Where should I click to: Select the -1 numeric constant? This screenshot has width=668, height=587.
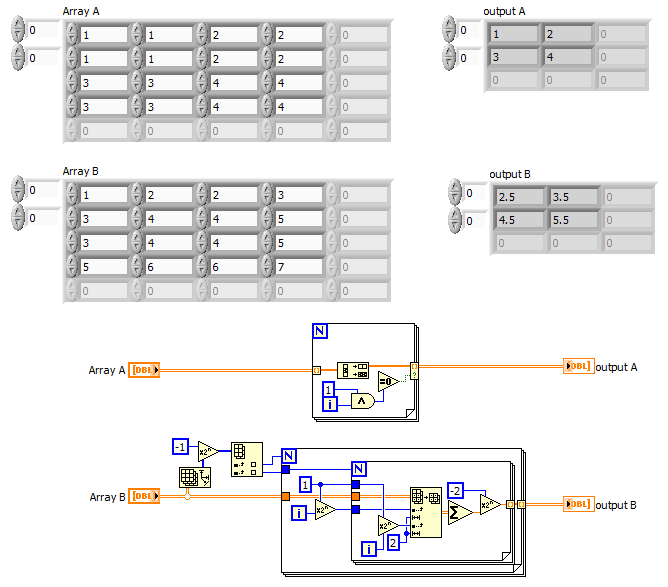[181, 446]
